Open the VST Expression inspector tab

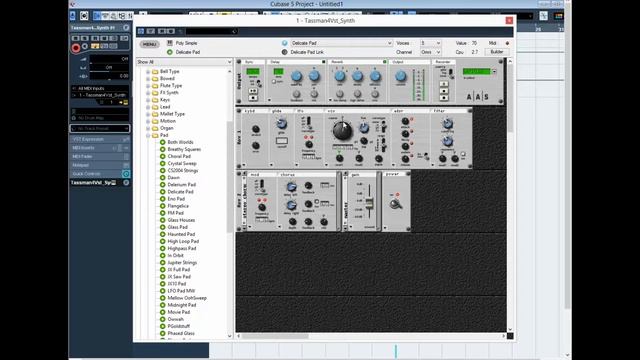click(x=100, y=139)
